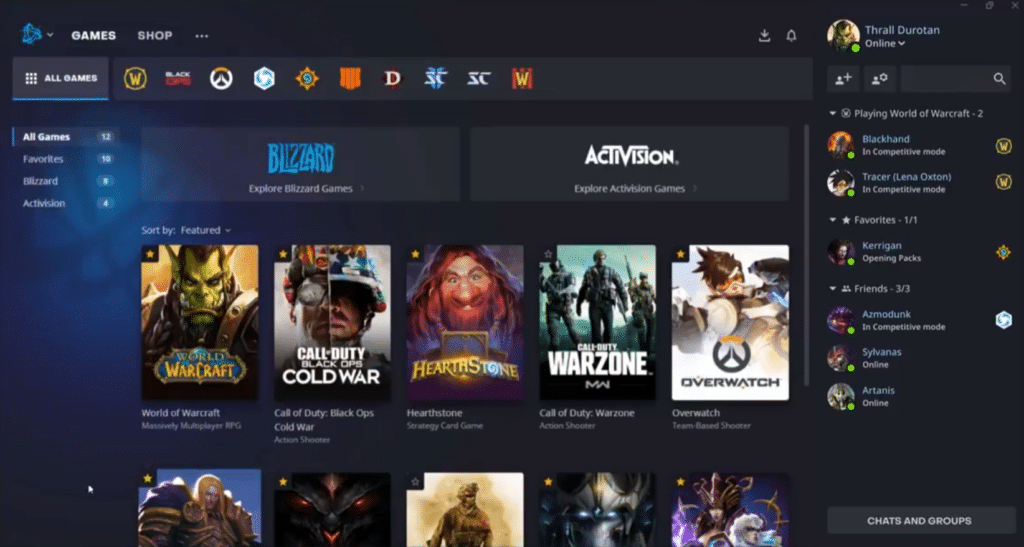Open the notifications bell
The width and height of the screenshot is (1024, 547).
pos(791,36)
